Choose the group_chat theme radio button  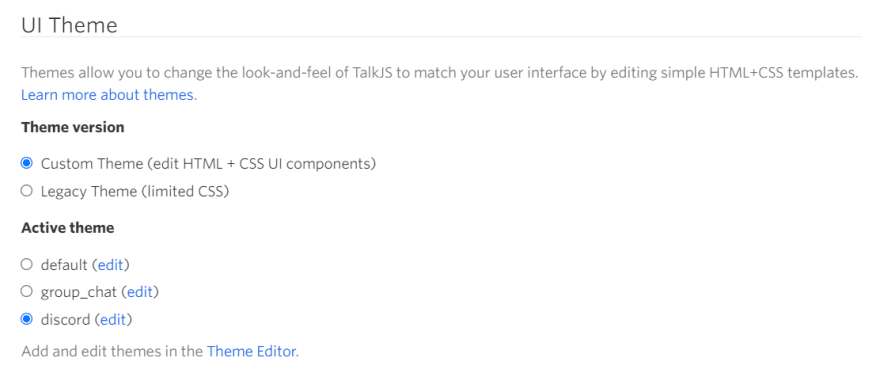pyautogui.click(x=26, y=292)
